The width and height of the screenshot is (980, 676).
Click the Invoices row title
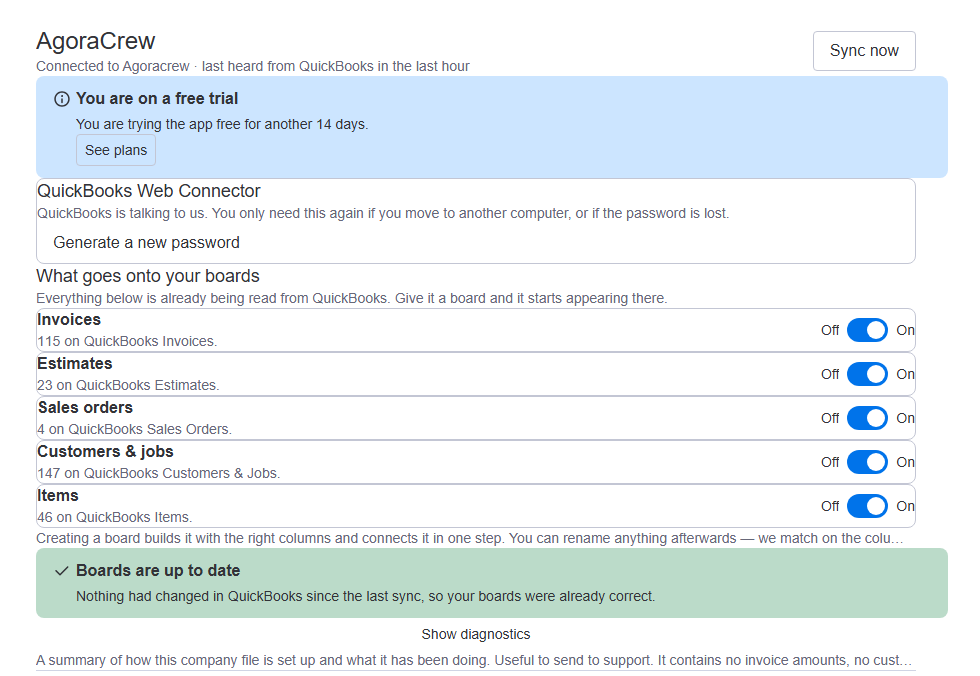tap(69, 319)
